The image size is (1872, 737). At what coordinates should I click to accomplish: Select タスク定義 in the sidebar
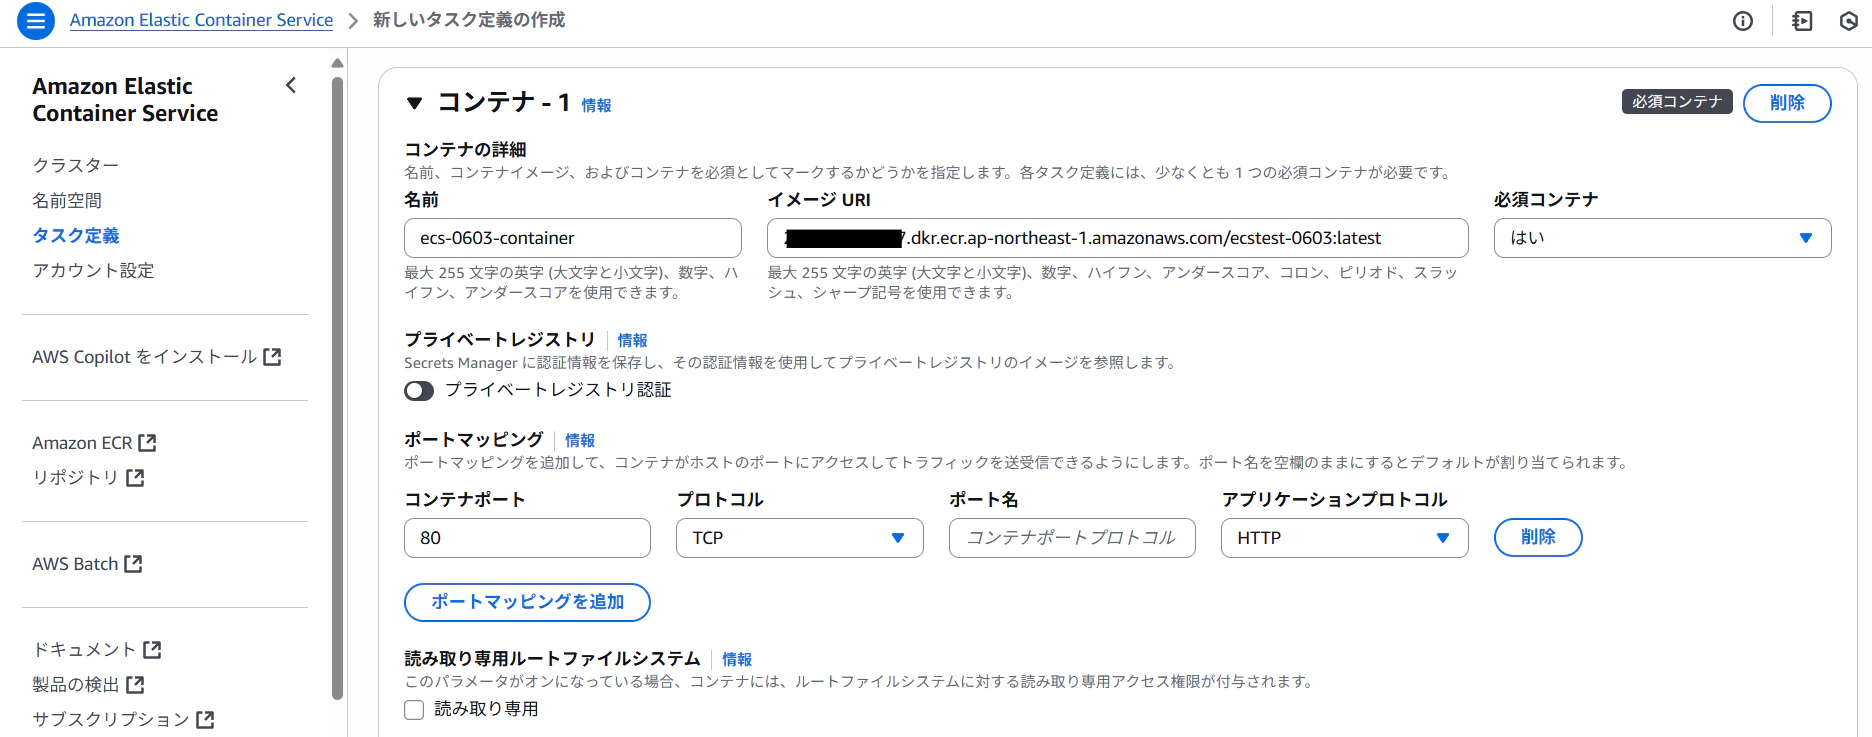click(x=76, y=235)
